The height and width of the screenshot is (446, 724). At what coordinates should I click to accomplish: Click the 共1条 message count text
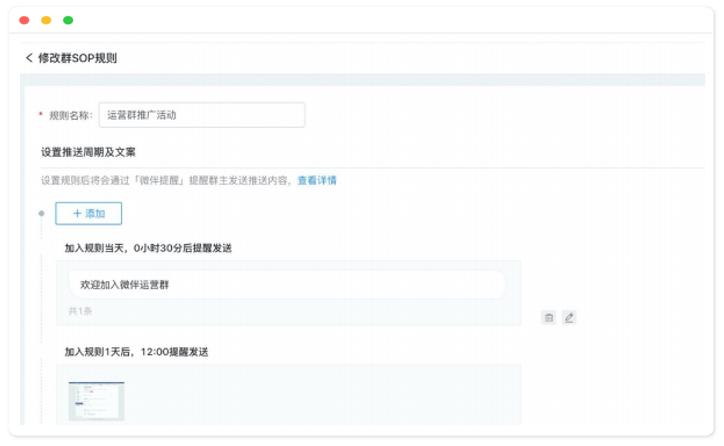(x=80, y=311)
